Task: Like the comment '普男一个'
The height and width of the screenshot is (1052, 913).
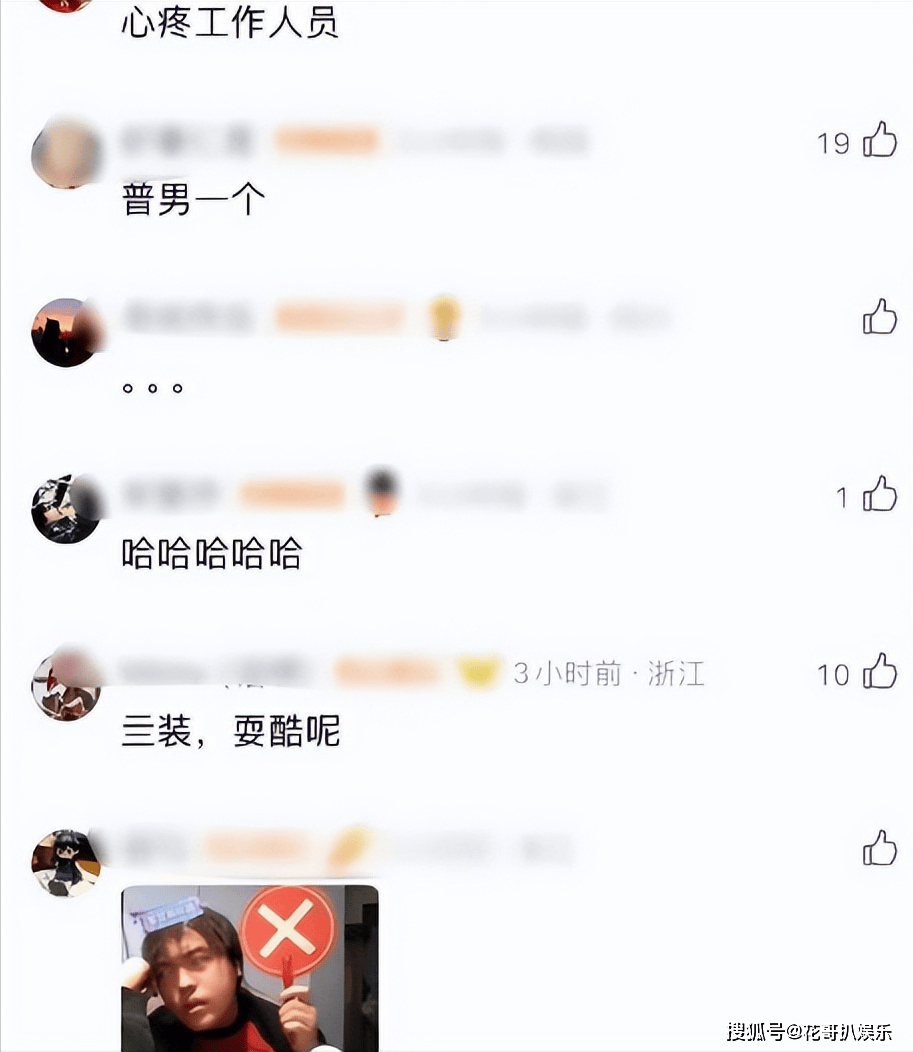Action: [x=879, y=140]
